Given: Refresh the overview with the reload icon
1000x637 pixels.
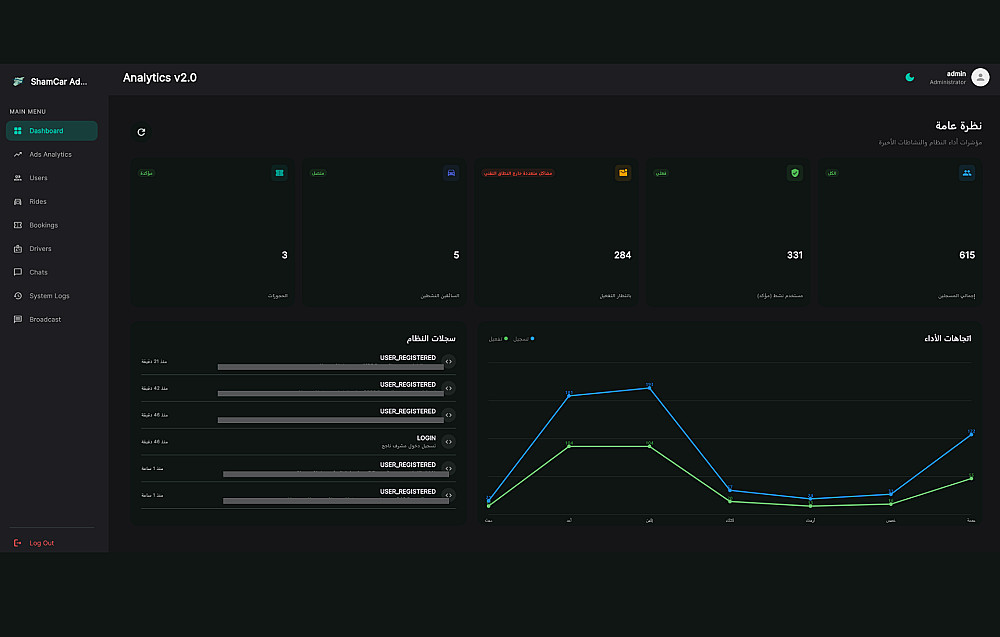Looking at the screenshot, I should (142, 132).
